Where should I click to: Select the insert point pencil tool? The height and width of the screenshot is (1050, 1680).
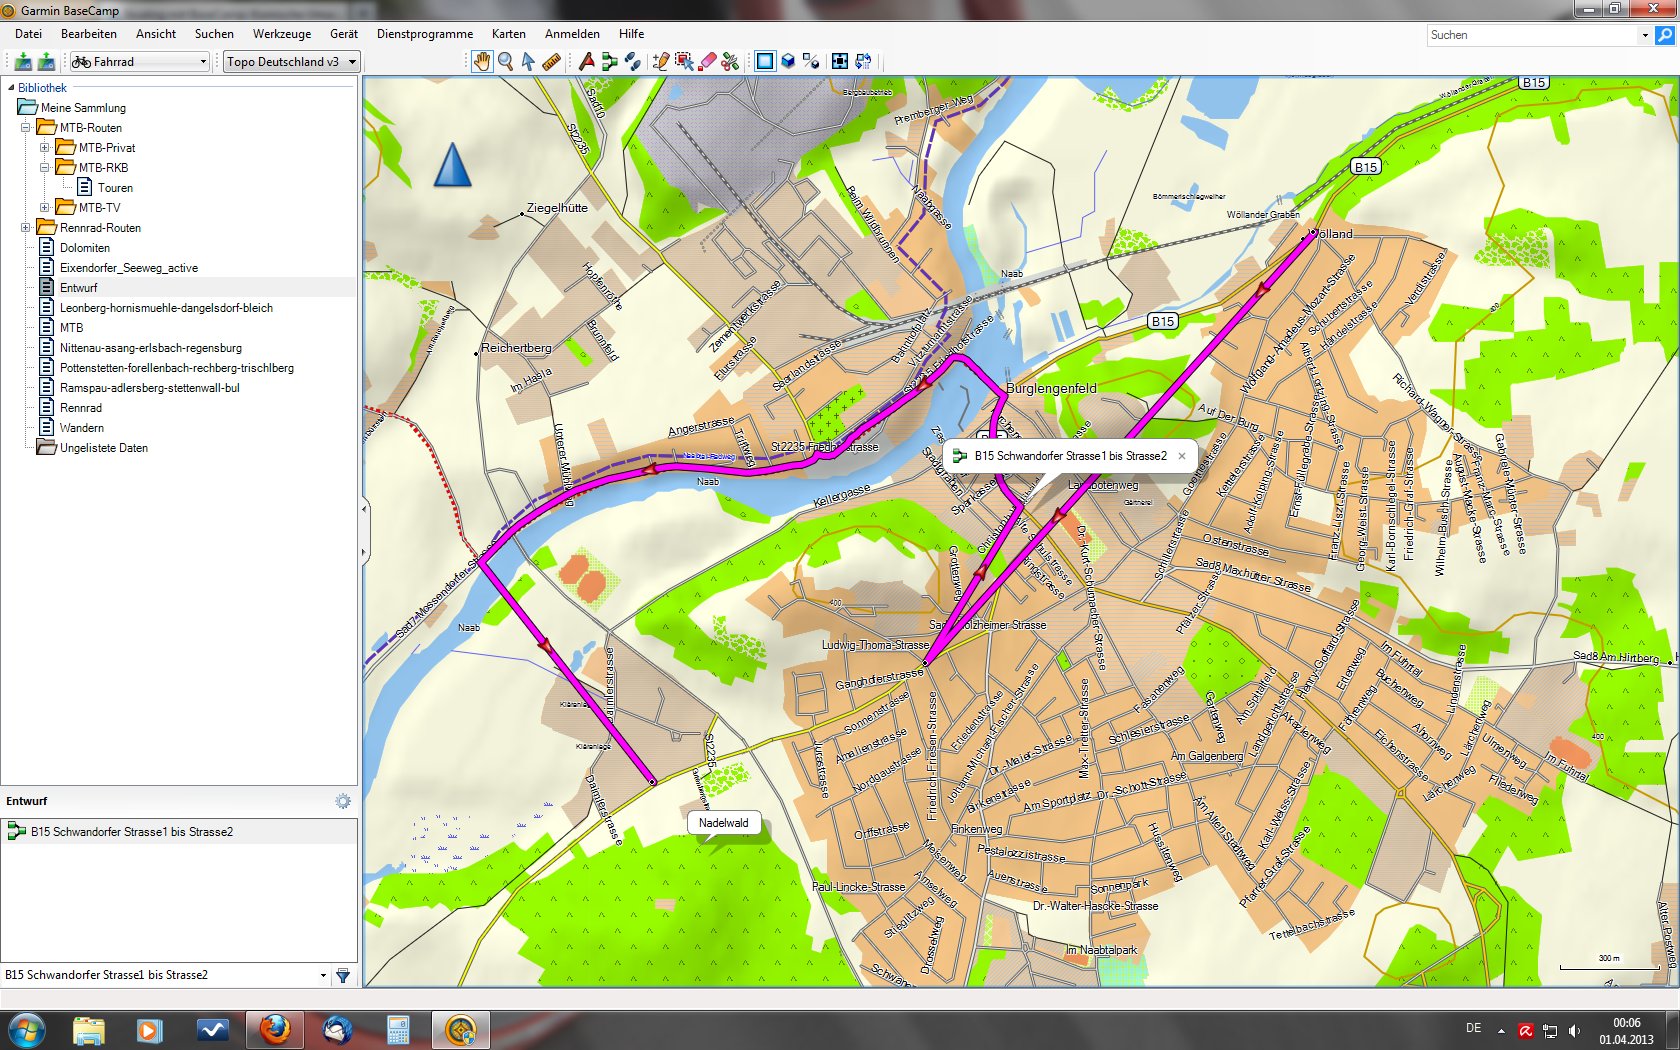pos(661,62)
